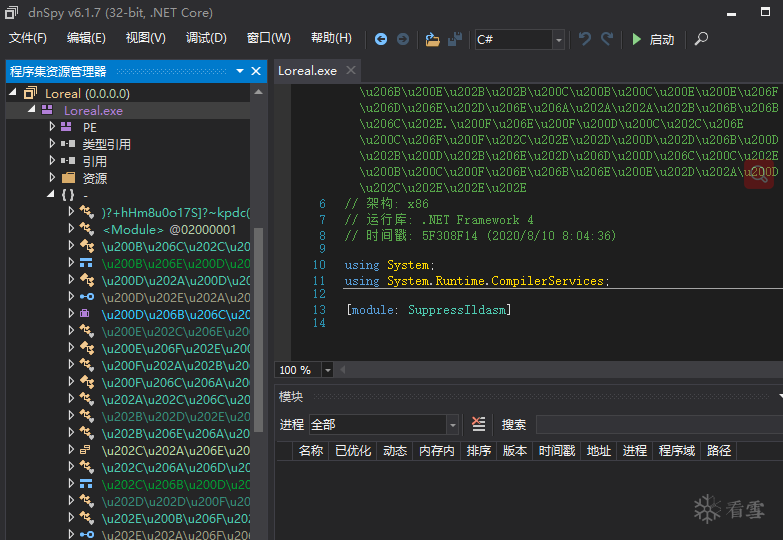
Task: Click the open file folder icon
Action: [x=432, y=39]
